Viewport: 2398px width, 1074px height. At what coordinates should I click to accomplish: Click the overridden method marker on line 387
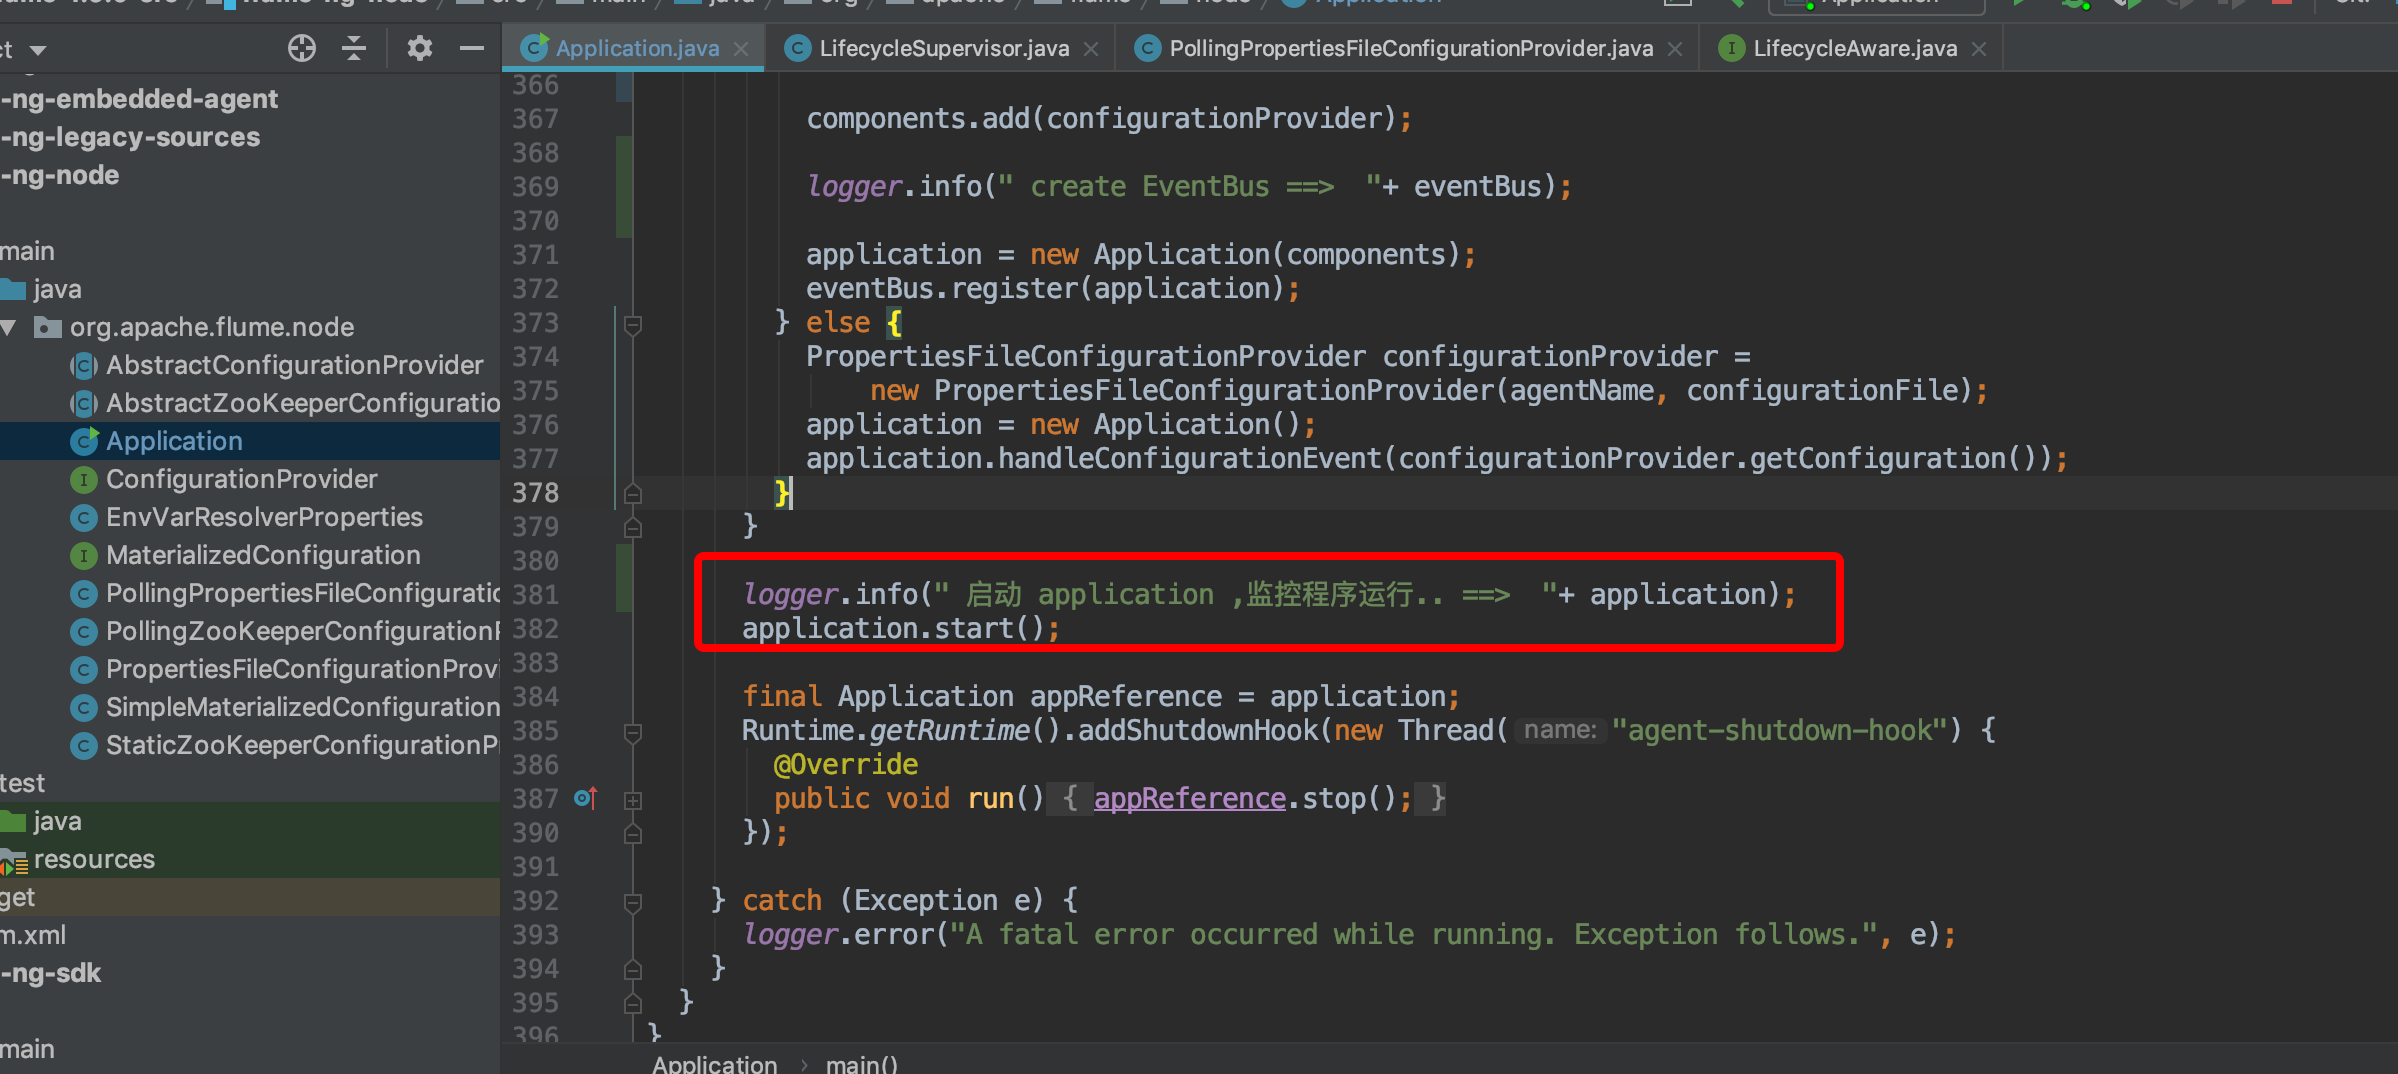pos(585,798)
